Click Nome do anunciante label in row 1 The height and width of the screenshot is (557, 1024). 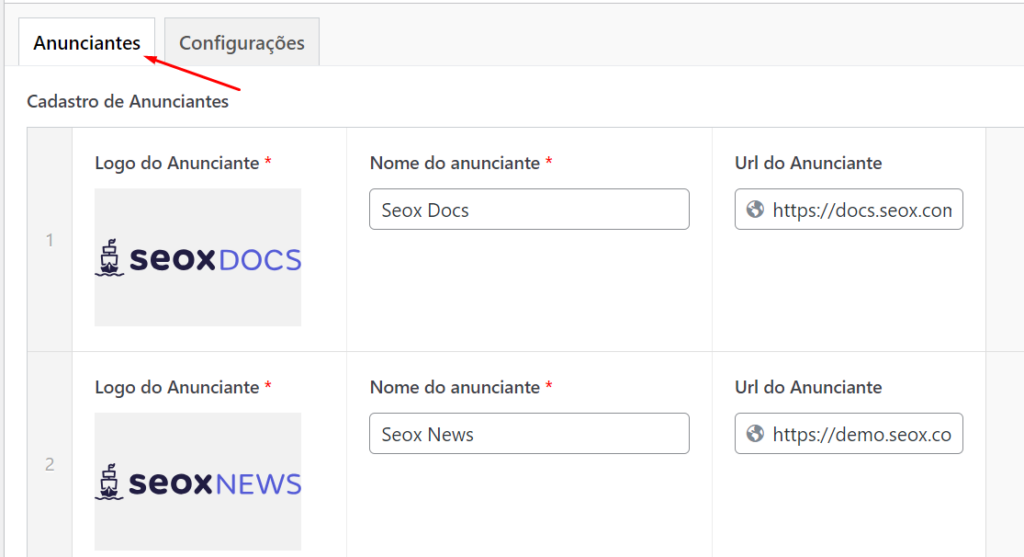(x=455, y=163)
